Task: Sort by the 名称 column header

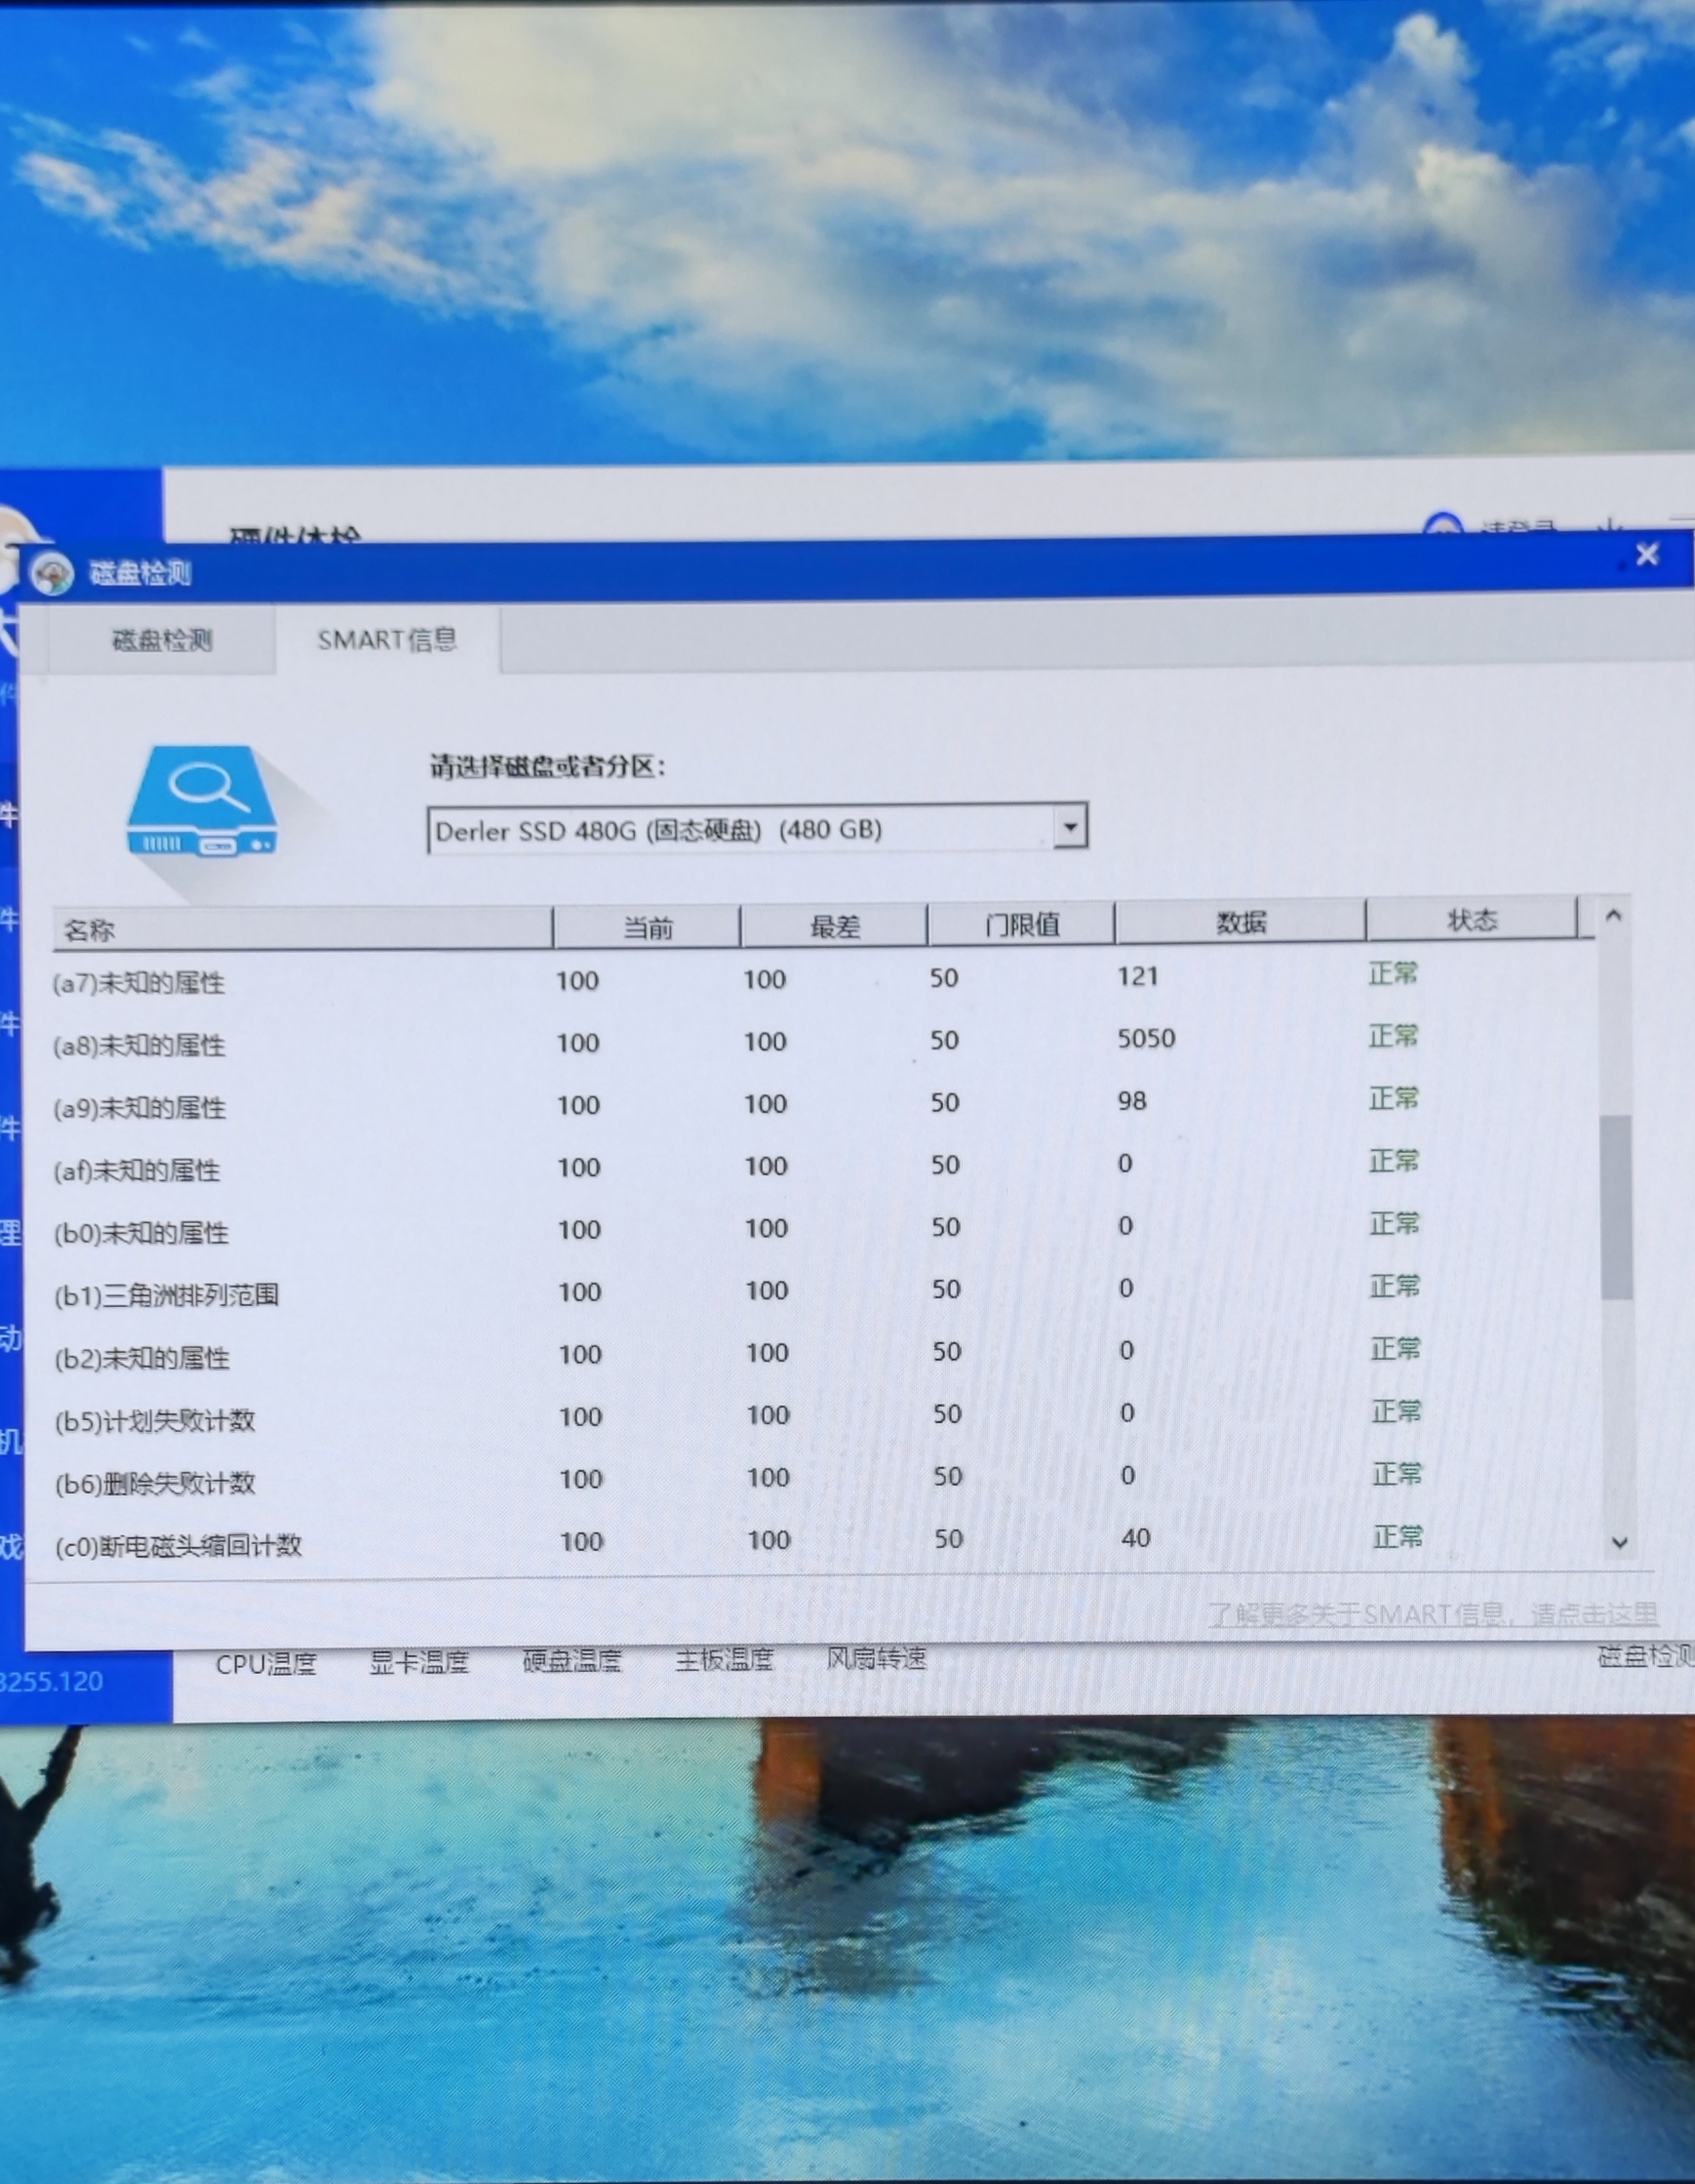Action: pos(300,929)
